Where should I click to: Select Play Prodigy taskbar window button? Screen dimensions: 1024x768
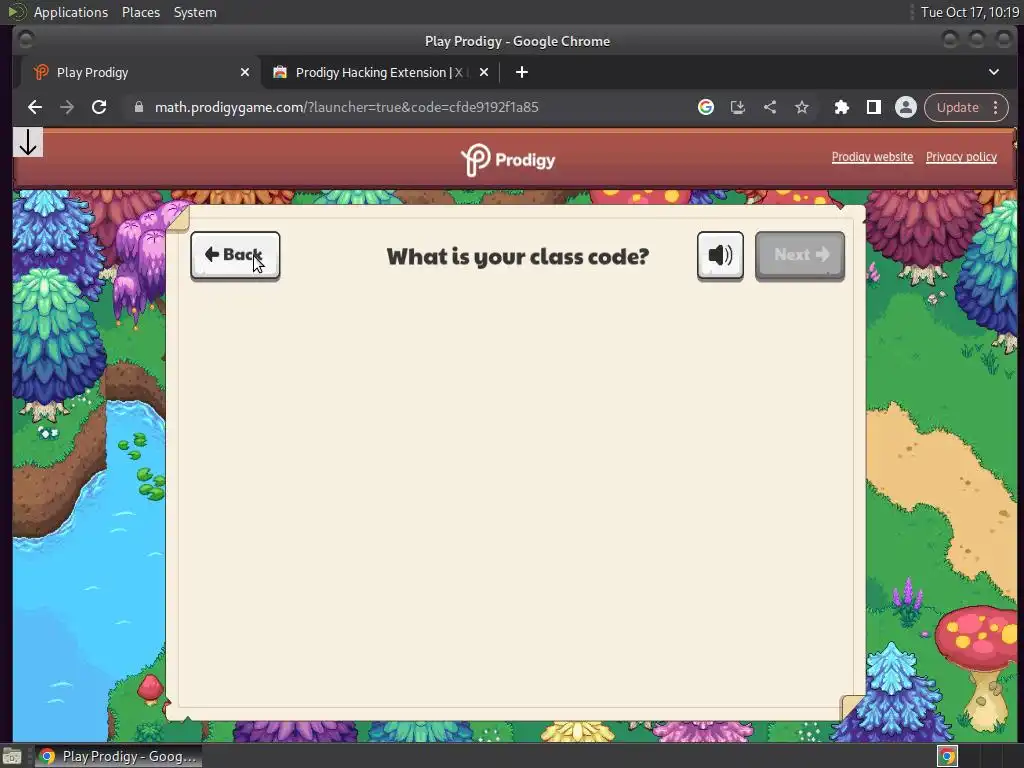pos(119,756)
